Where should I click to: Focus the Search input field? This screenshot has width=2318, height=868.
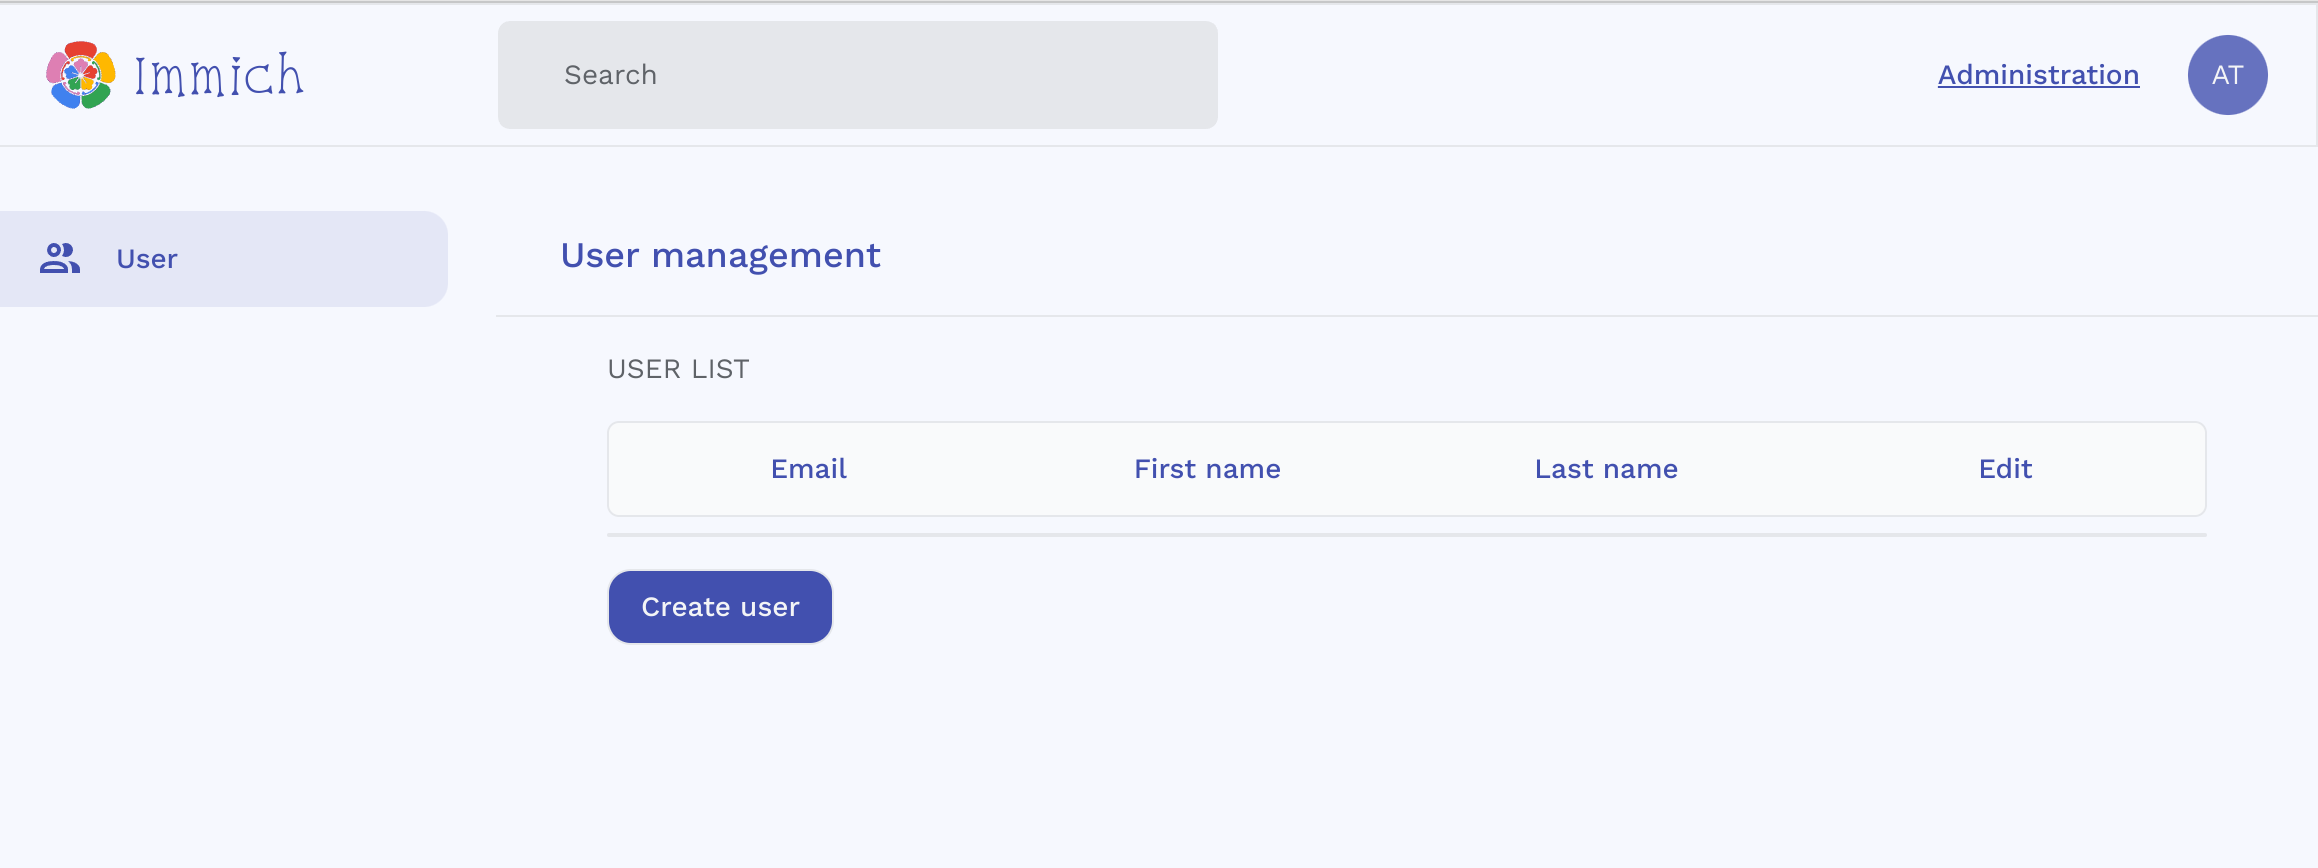[857, 74]
